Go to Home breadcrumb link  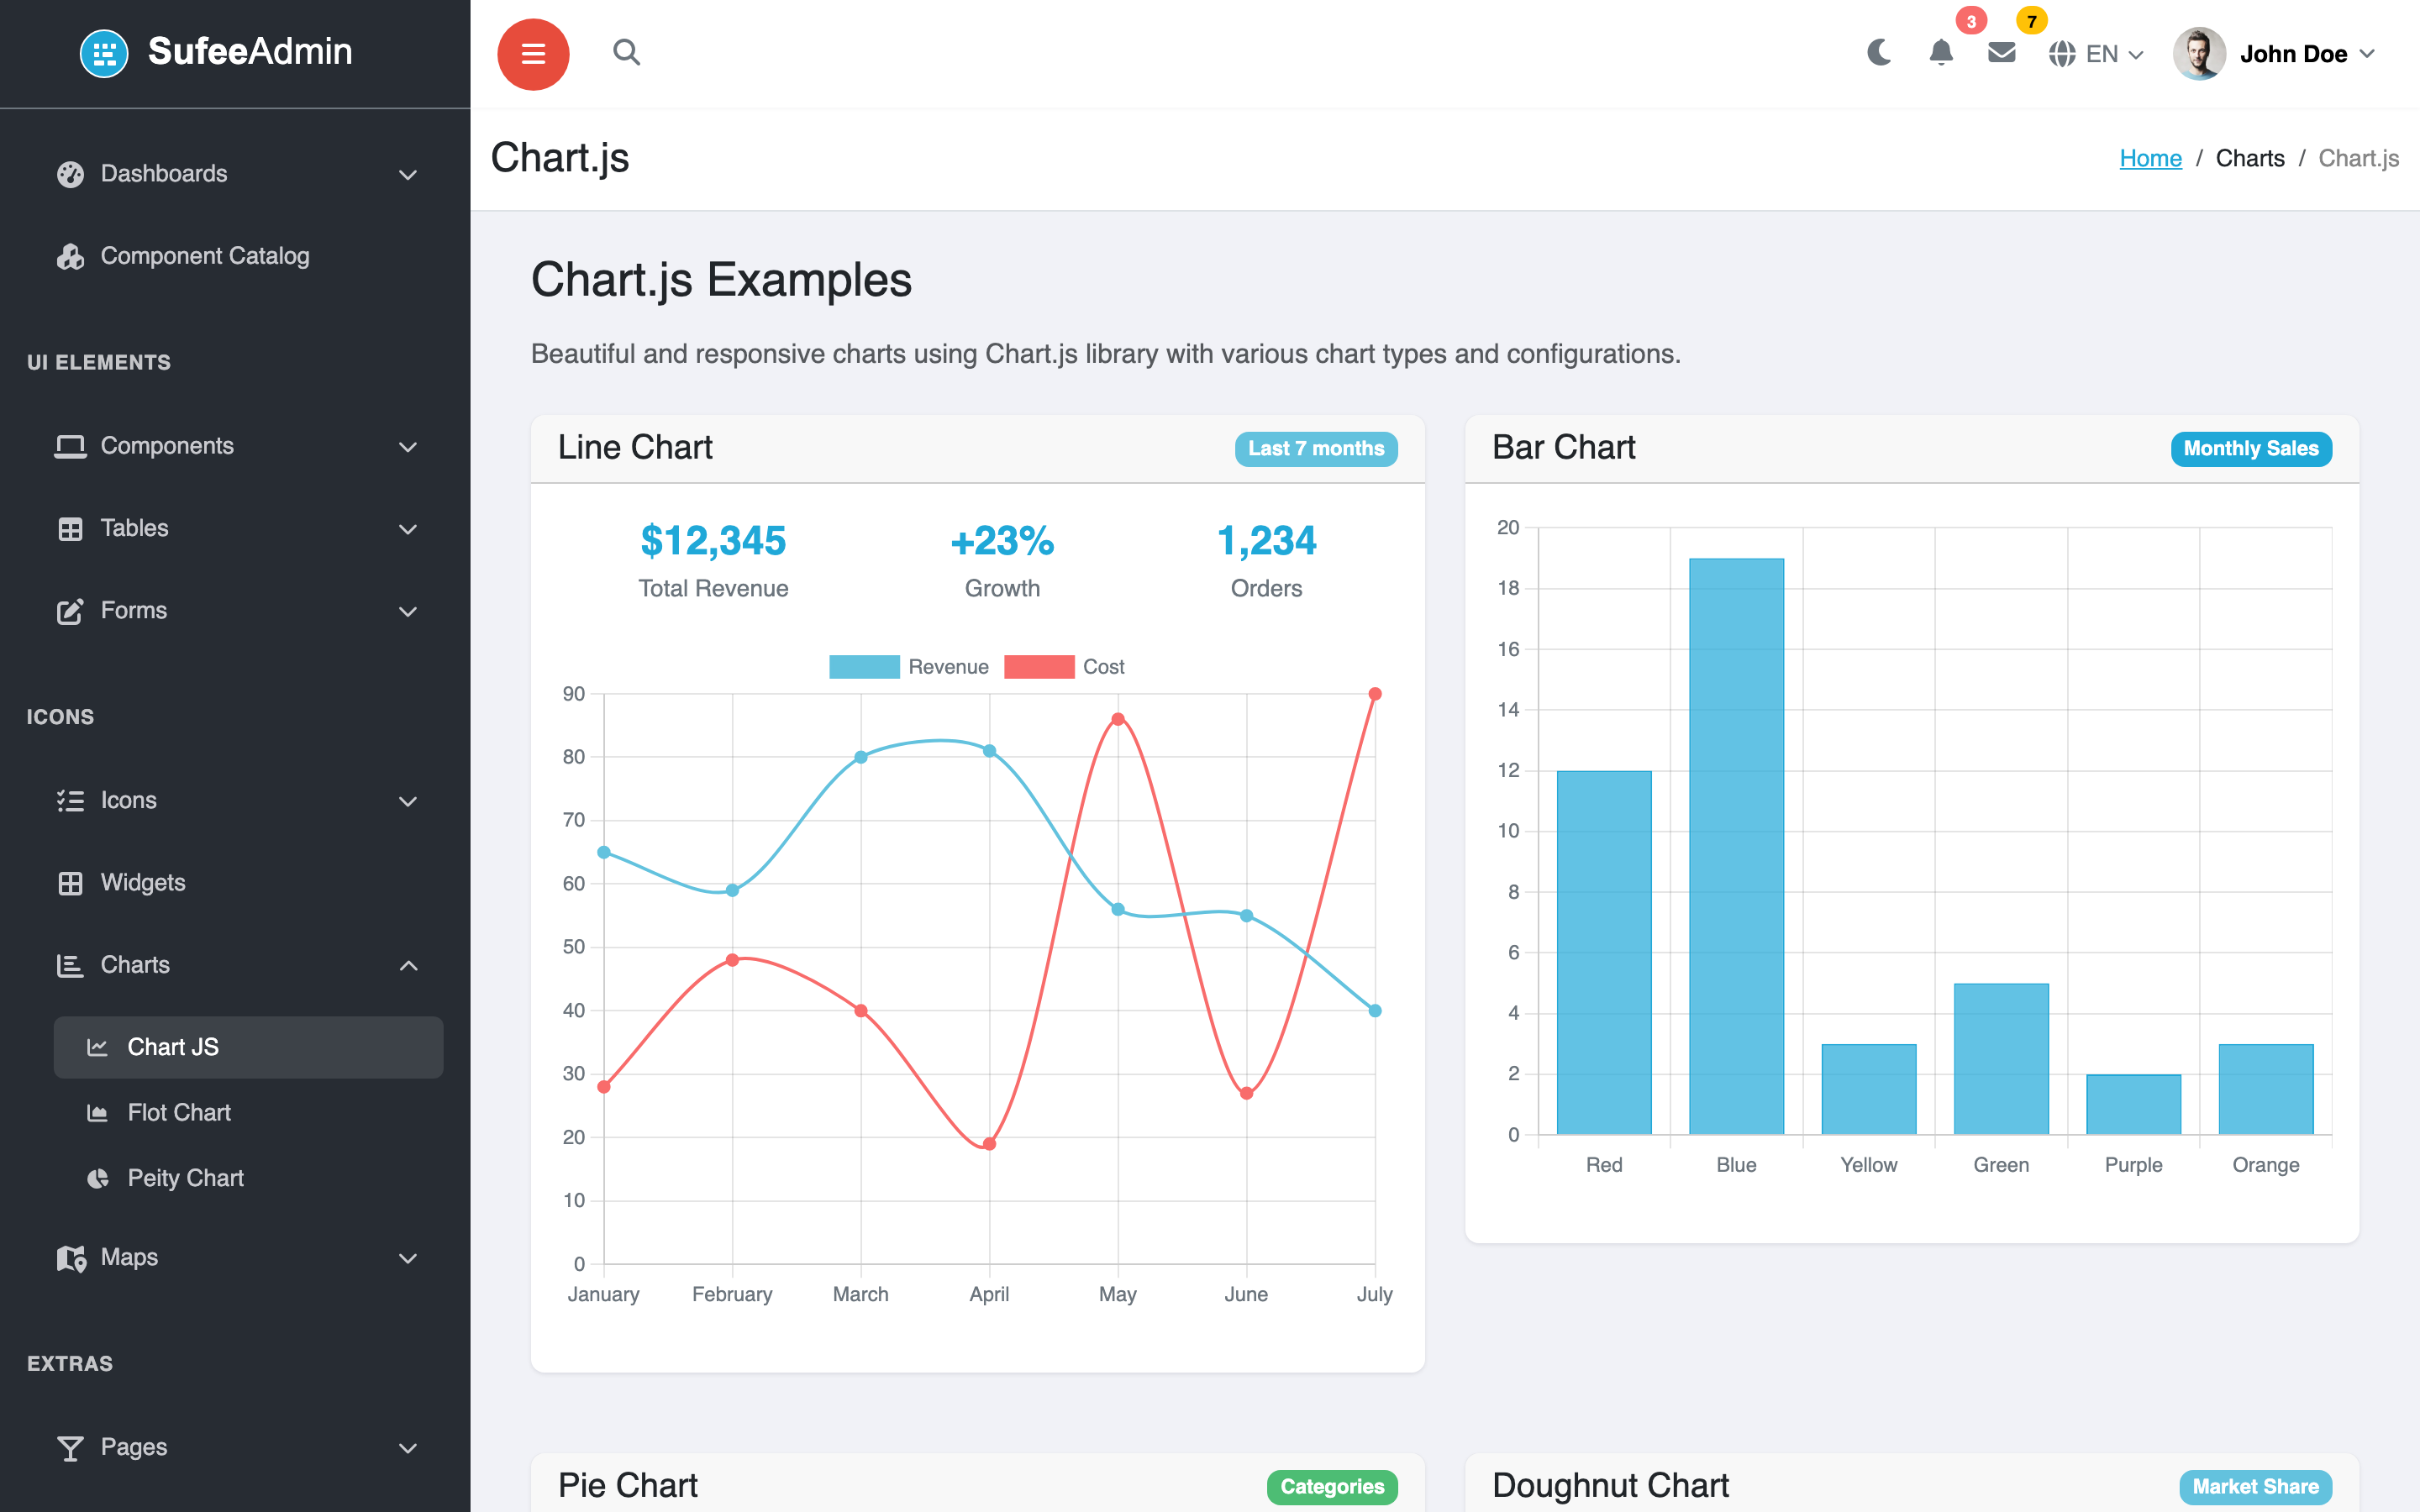coord(2150,158)
